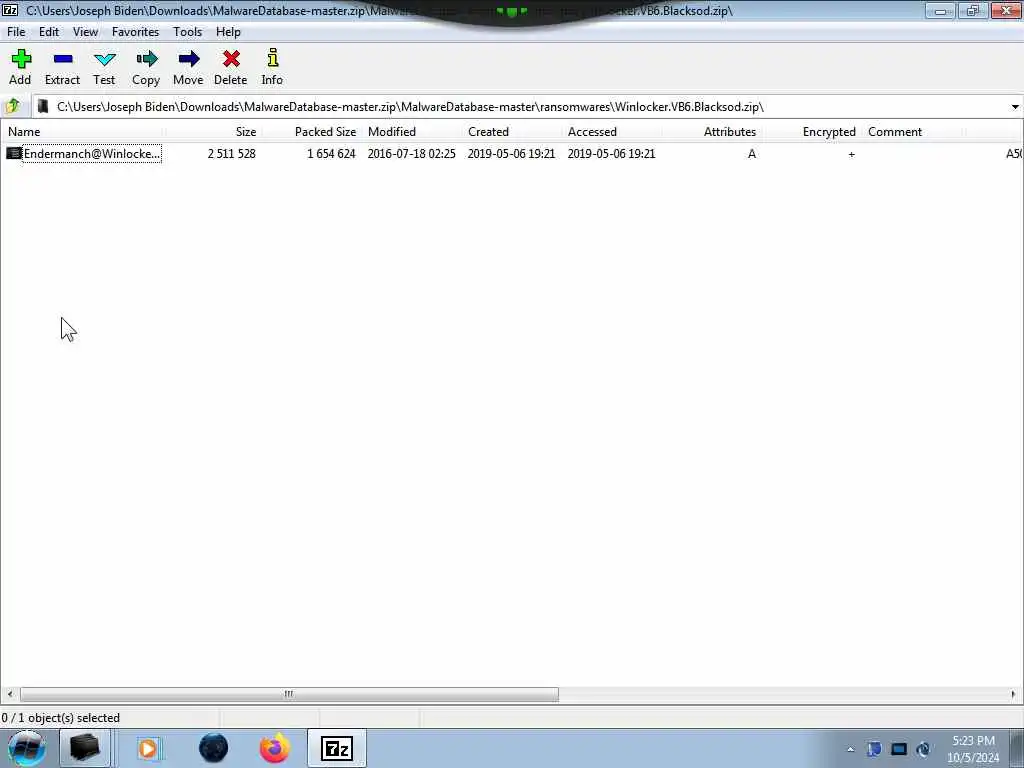Click the size value 2 511 528
Image resolution: width=1024 pixels, height=768 pixels.
pyautogui.click(x=232, y=153)
